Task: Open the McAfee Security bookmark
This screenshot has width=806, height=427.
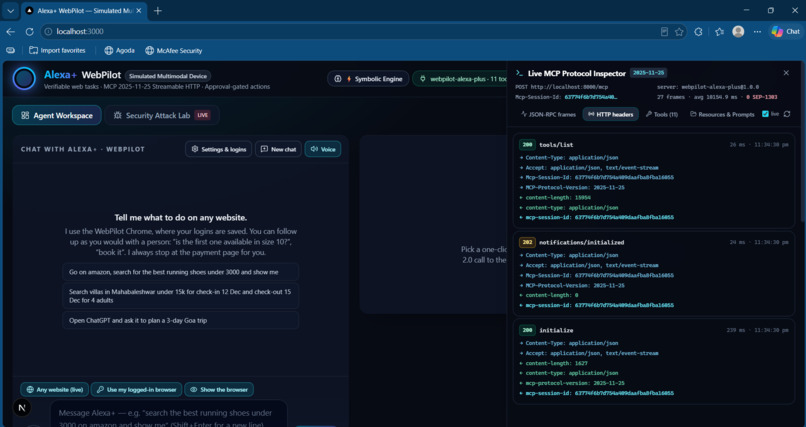Action: (x=173, y=50)
